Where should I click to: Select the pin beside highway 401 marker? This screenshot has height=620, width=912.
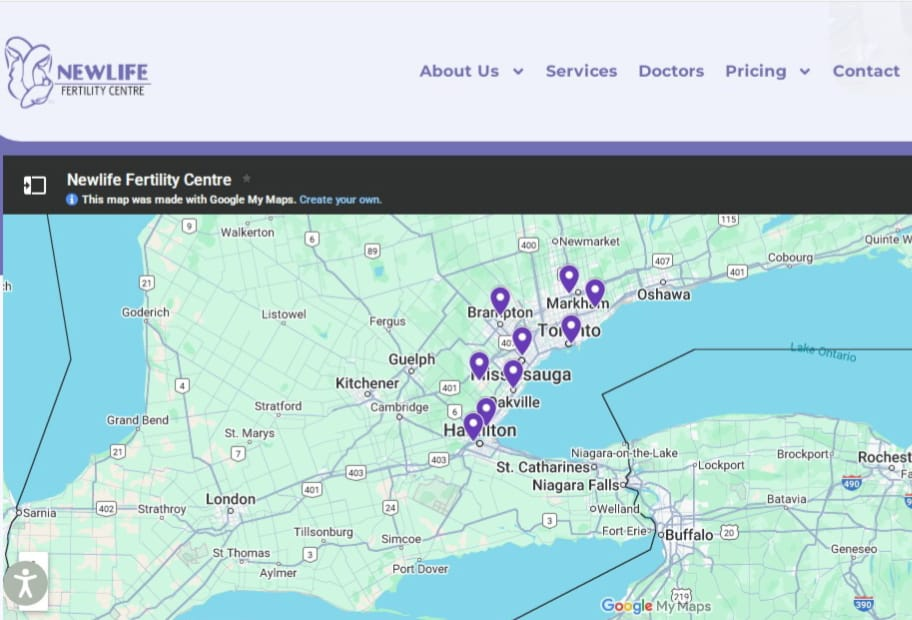522,341
